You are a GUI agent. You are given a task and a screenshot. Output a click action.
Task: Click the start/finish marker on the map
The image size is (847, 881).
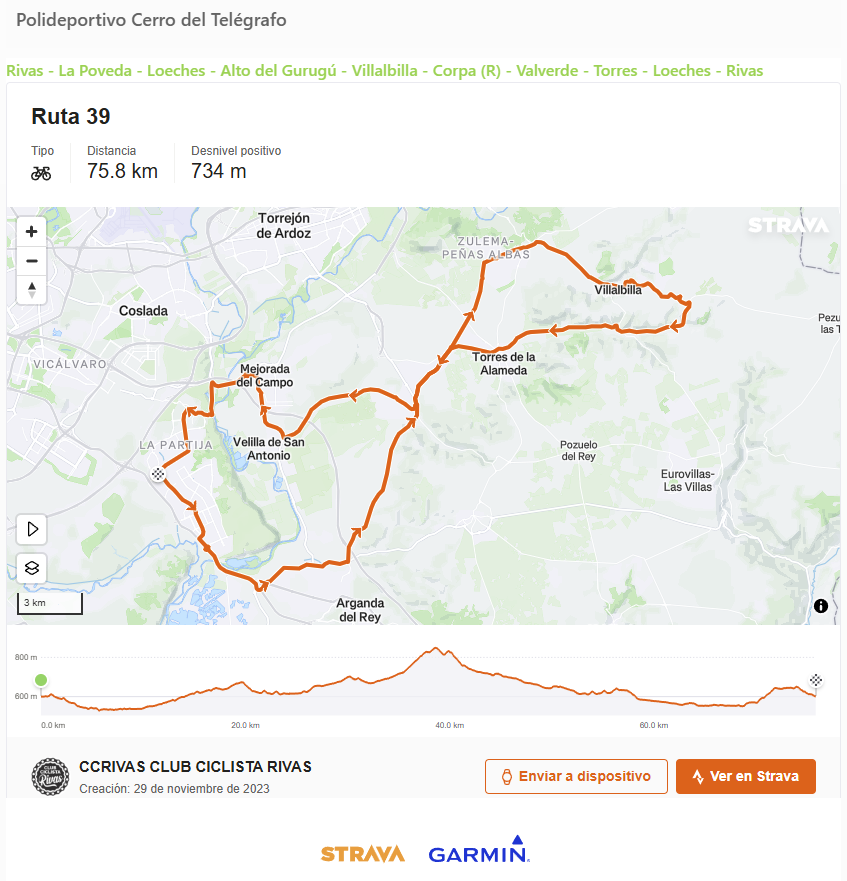pyautogui.click(x=158, y=474)
